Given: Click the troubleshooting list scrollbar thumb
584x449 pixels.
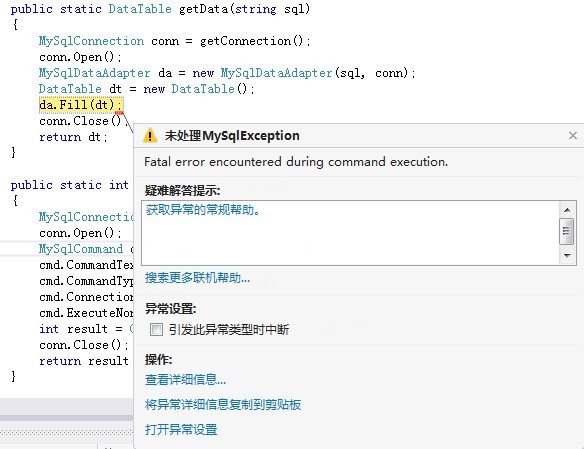Looking at the screenshot, I should pyautogui.click(x=566, y=231).
